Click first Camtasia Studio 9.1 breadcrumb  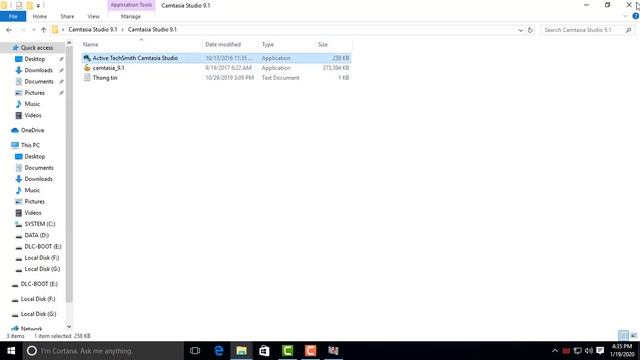tap(93, 29)
